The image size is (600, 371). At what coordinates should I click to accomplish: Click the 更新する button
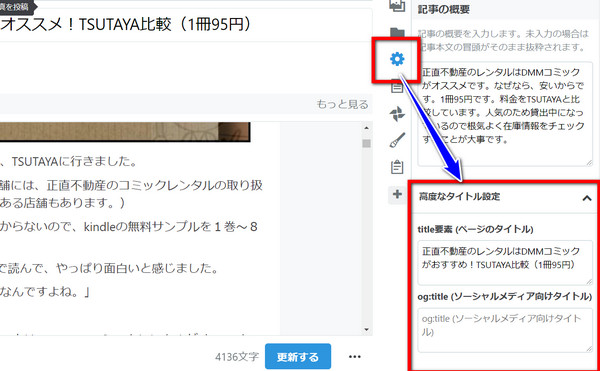298,356
